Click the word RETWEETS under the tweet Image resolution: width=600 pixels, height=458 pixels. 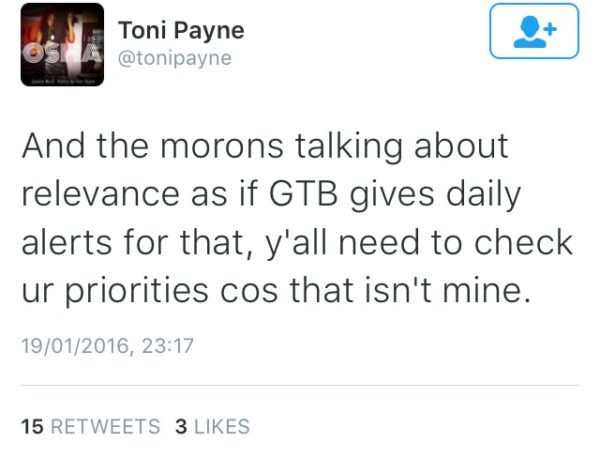click(x=106, y=426)
